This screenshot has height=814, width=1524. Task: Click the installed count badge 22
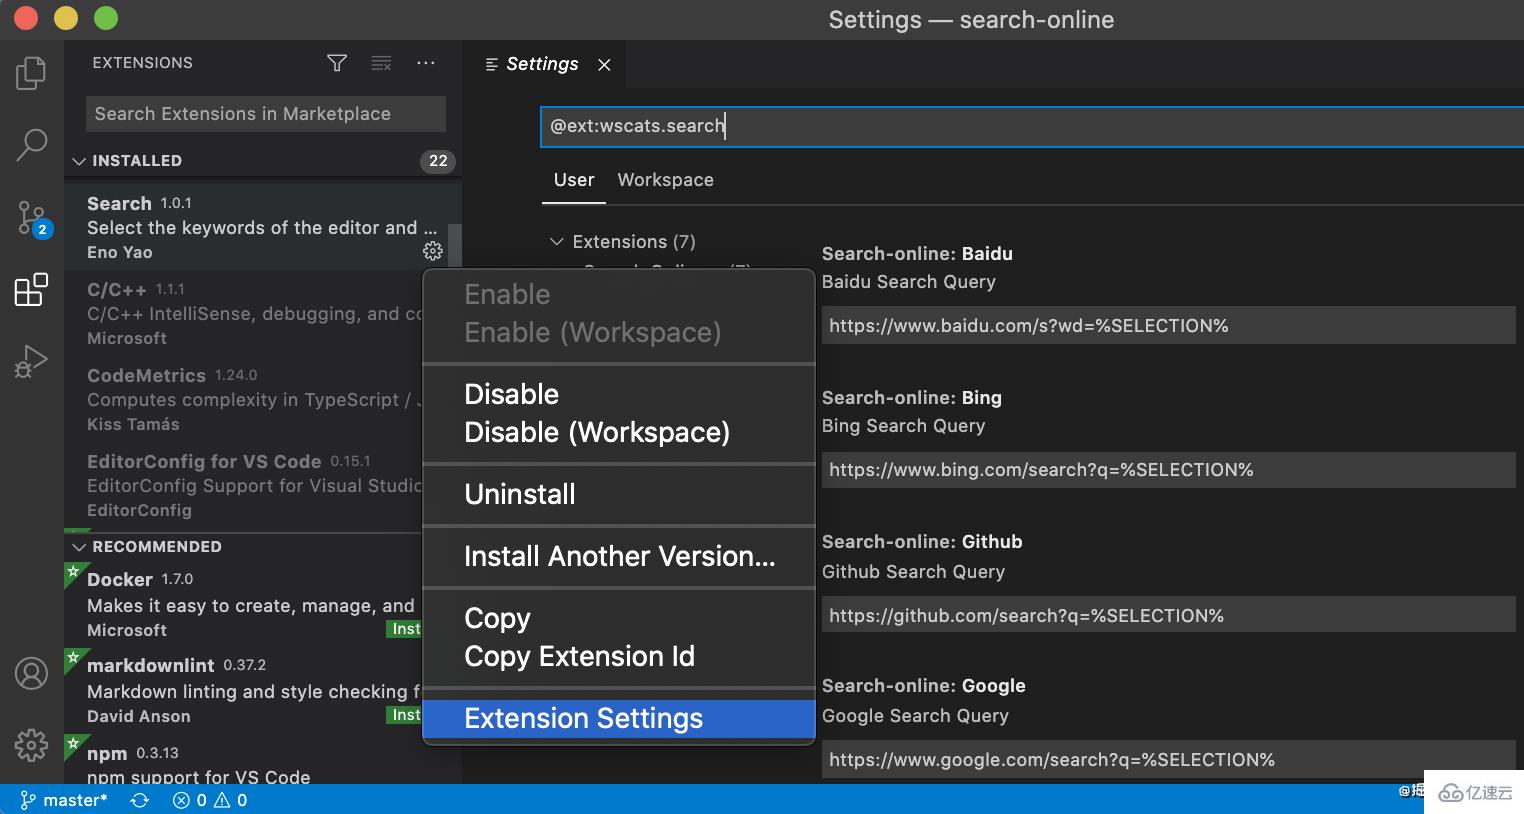(438, 161)
